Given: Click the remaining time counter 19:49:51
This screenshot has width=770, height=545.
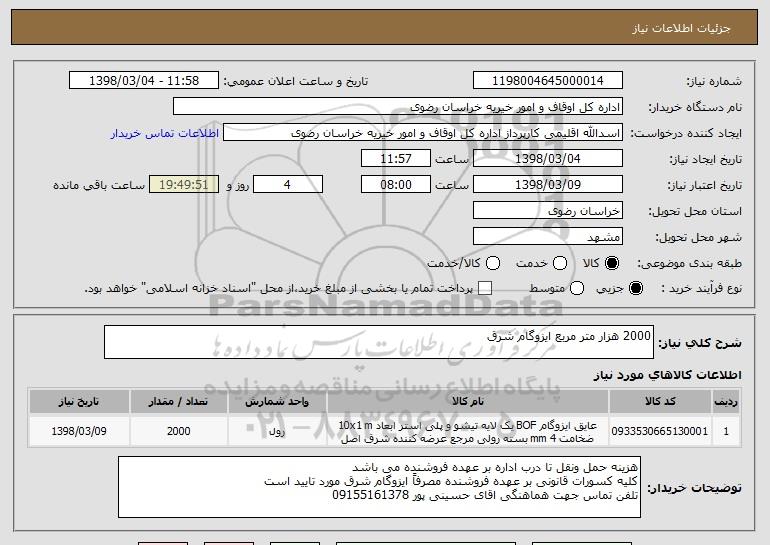Looking at the screenshot, I should click(184, 185).
